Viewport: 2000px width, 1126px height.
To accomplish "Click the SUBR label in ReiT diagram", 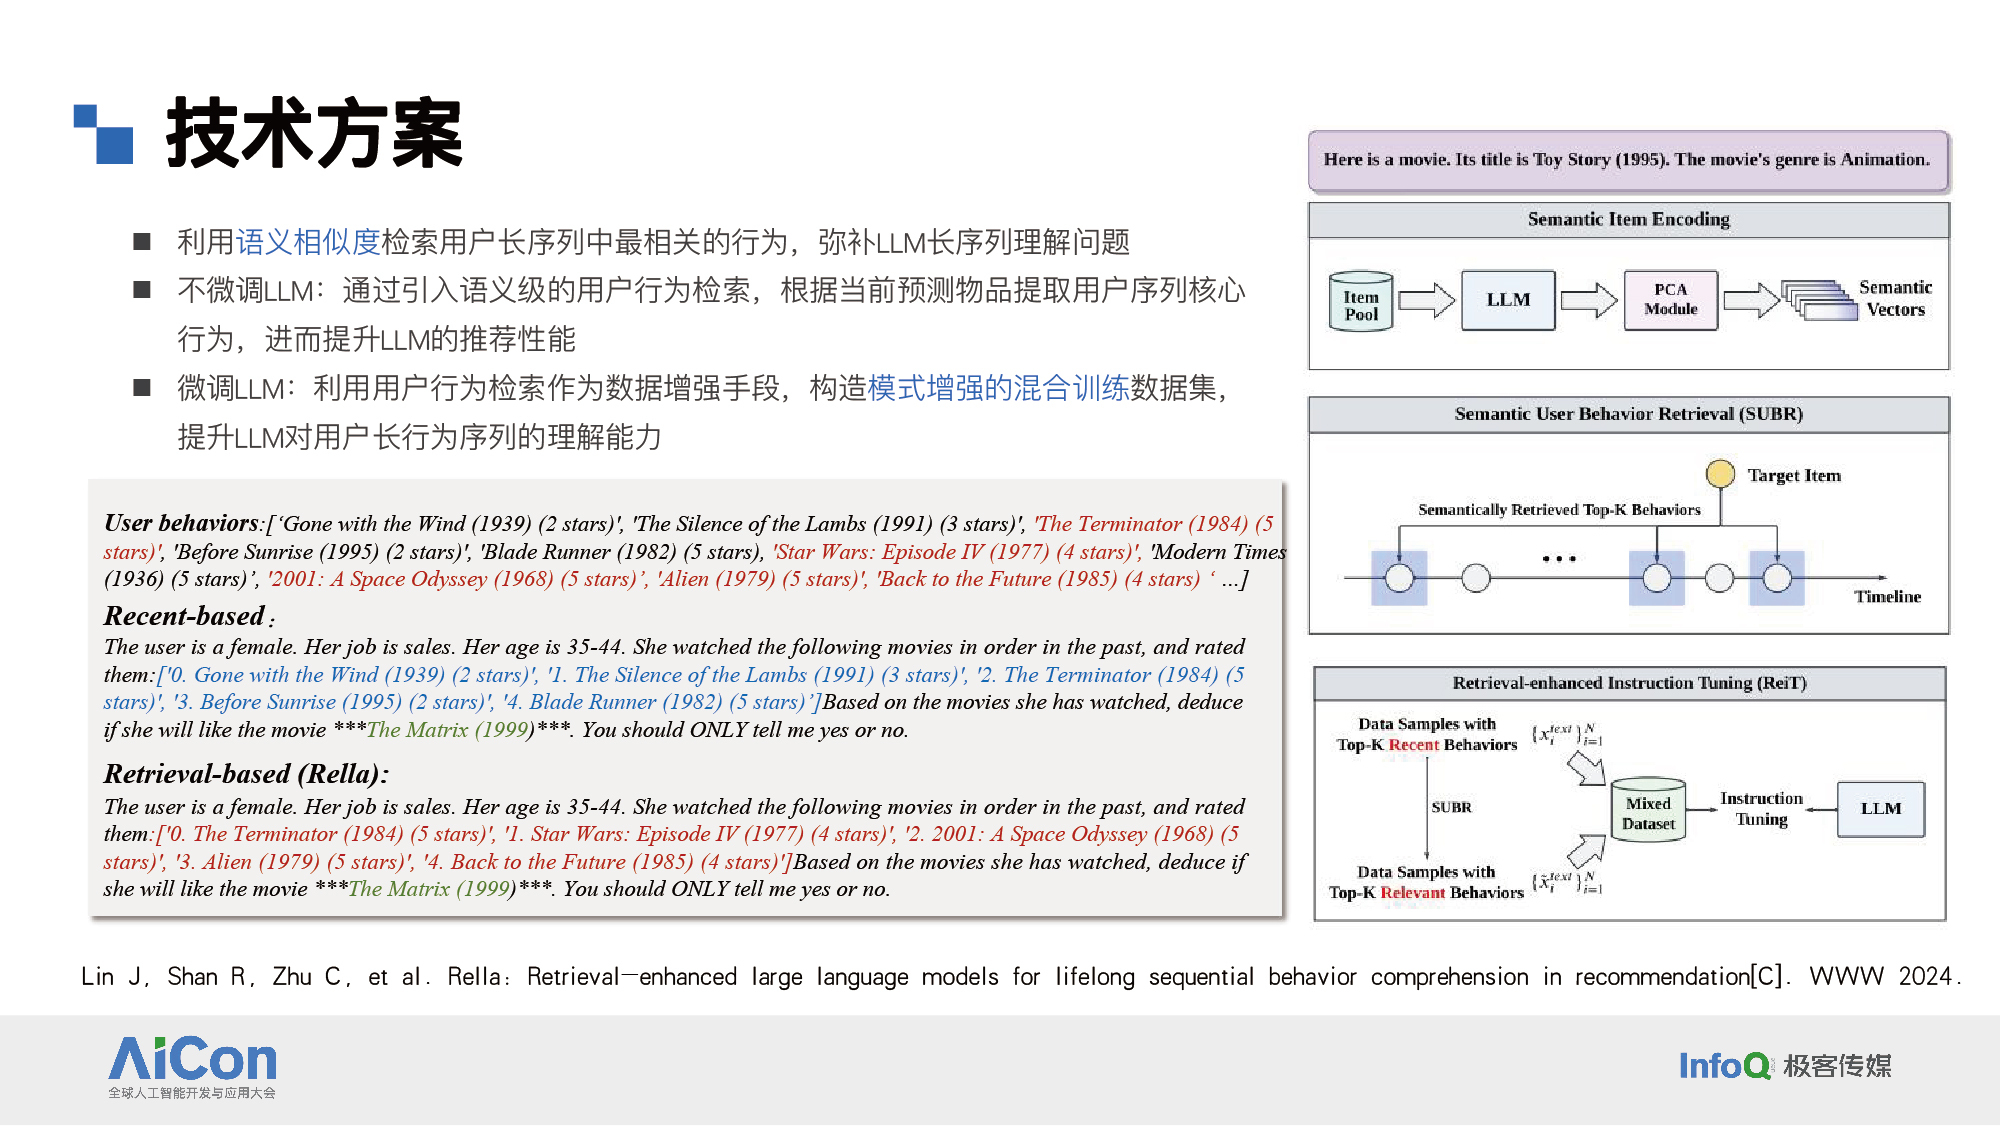I will (1451, 807).
